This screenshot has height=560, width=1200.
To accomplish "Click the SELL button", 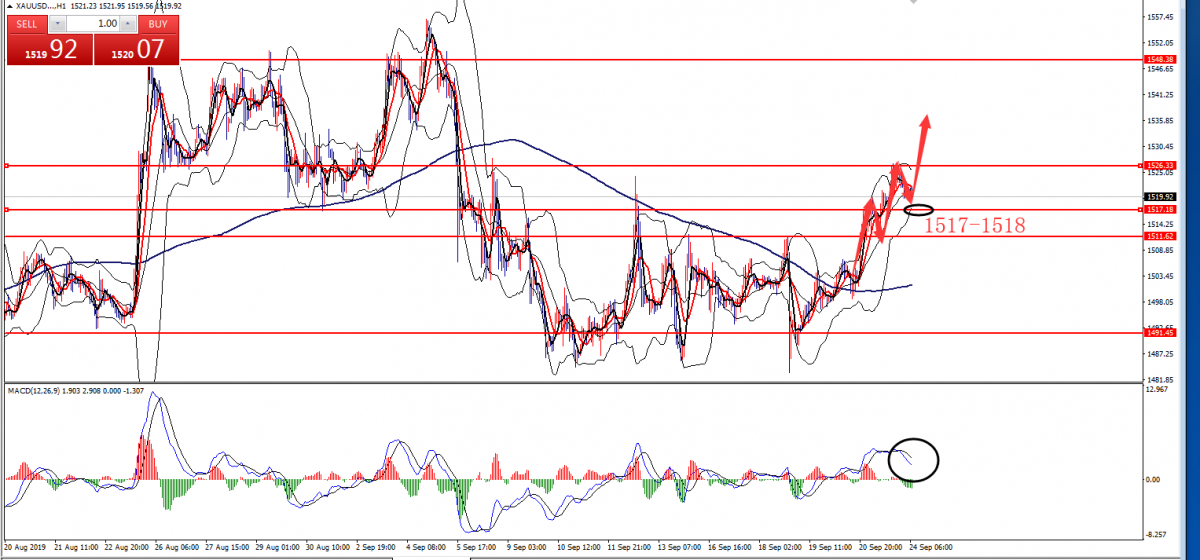I will pos(27,23).
